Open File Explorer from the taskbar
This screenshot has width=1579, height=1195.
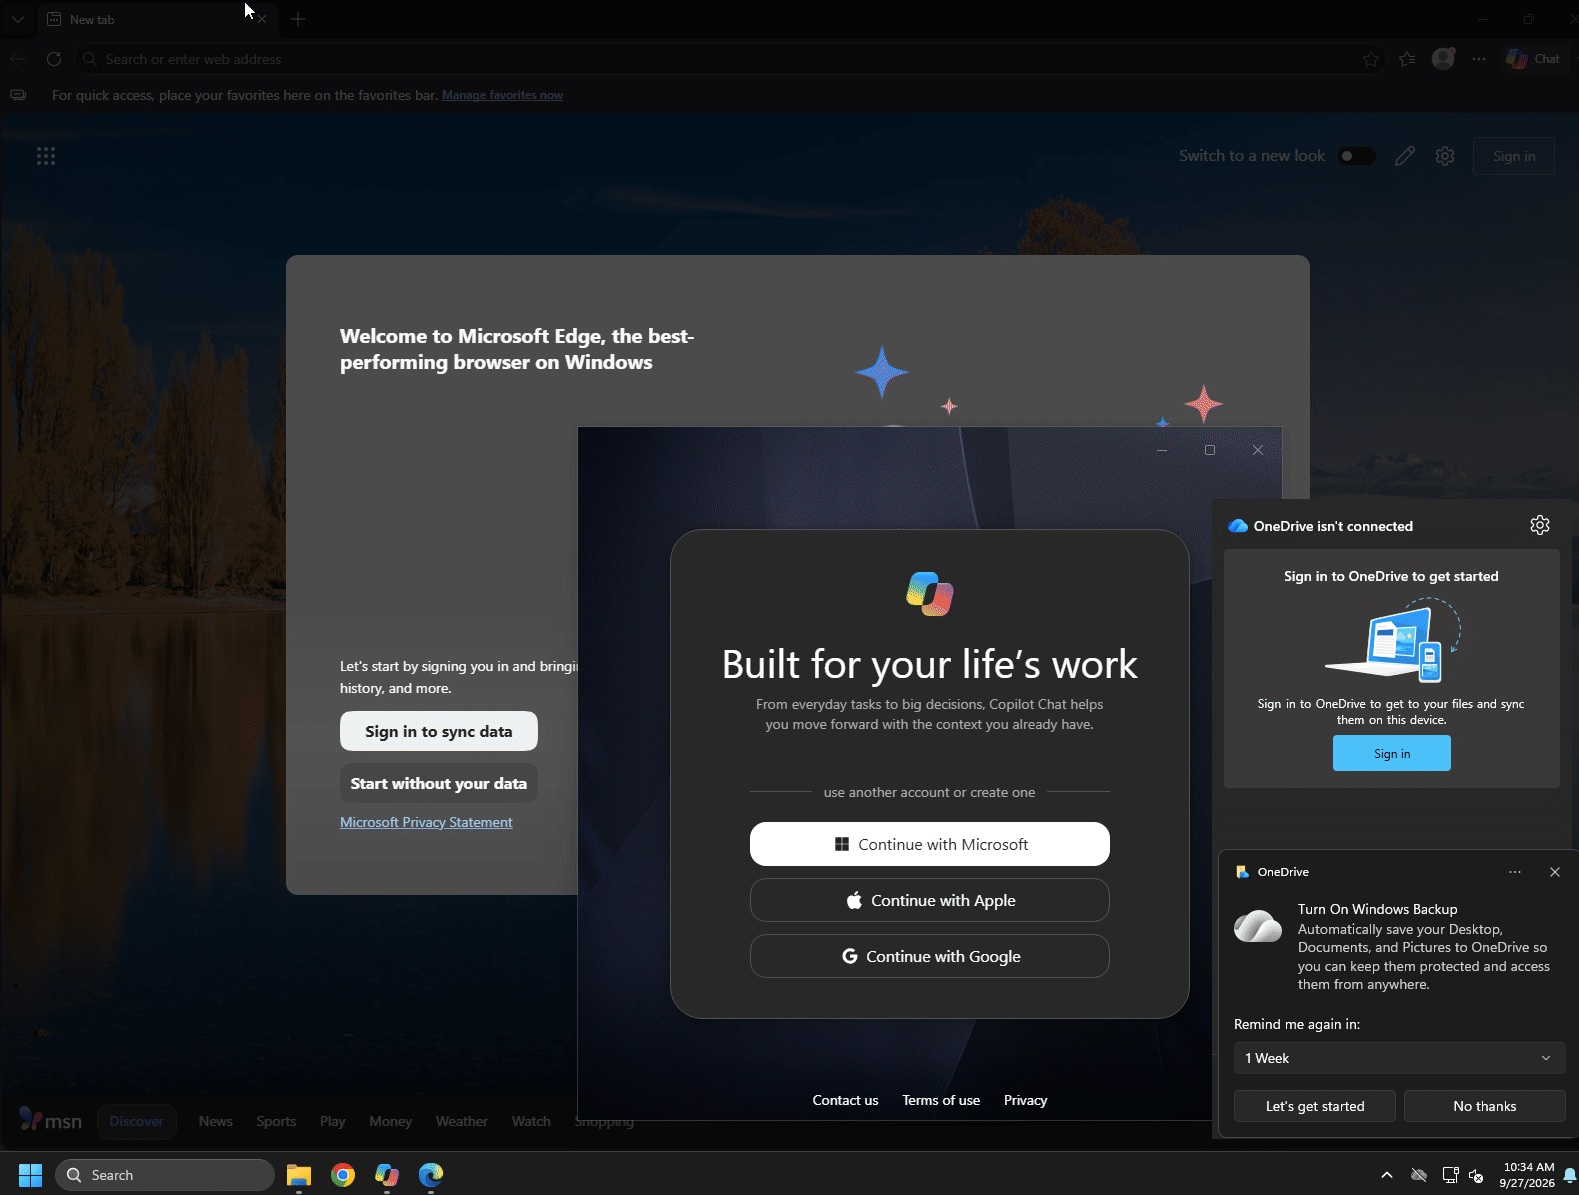tap(299, 1175)
